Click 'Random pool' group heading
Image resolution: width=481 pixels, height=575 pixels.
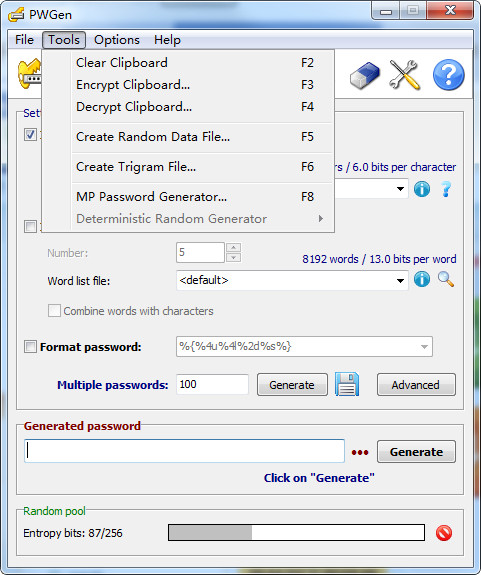[x=54, y=511]
